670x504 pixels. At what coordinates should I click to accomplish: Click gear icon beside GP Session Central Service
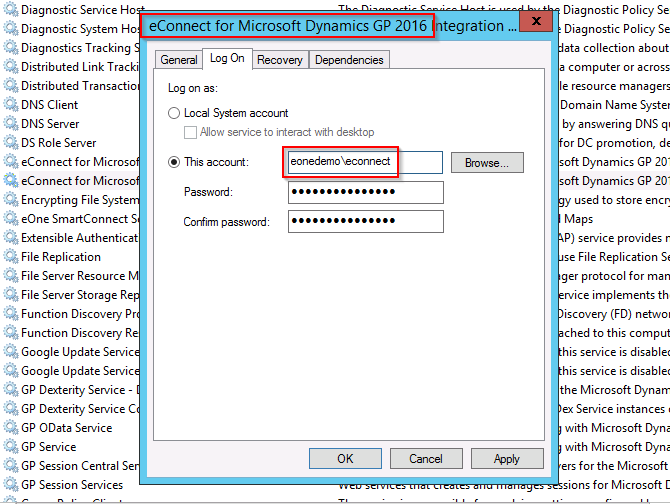(10, 466)
